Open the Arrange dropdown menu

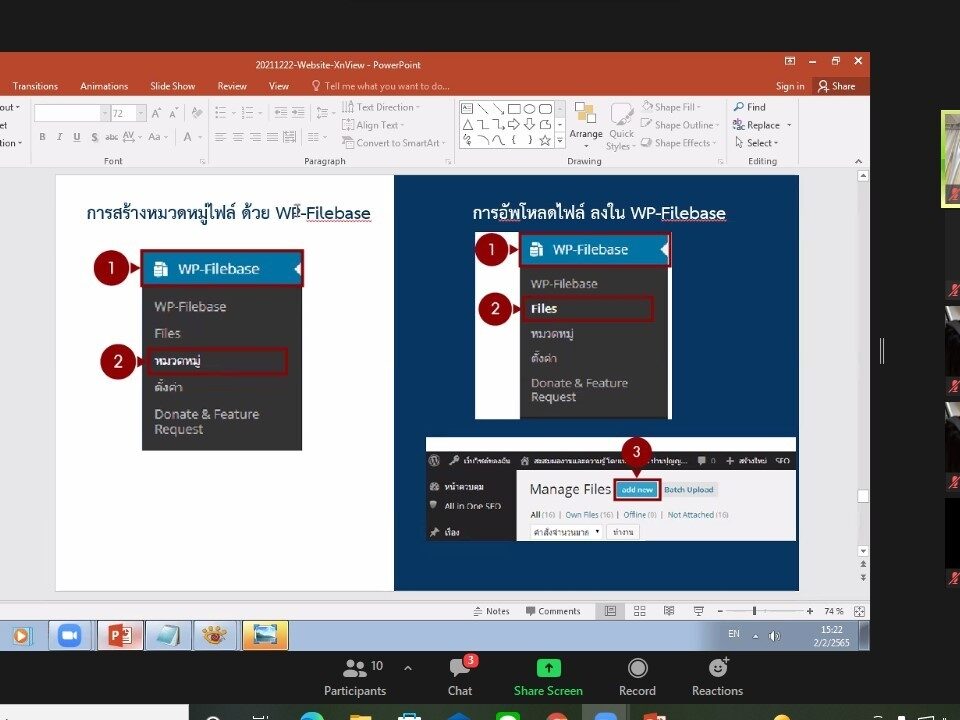click(x=586, y=126)
